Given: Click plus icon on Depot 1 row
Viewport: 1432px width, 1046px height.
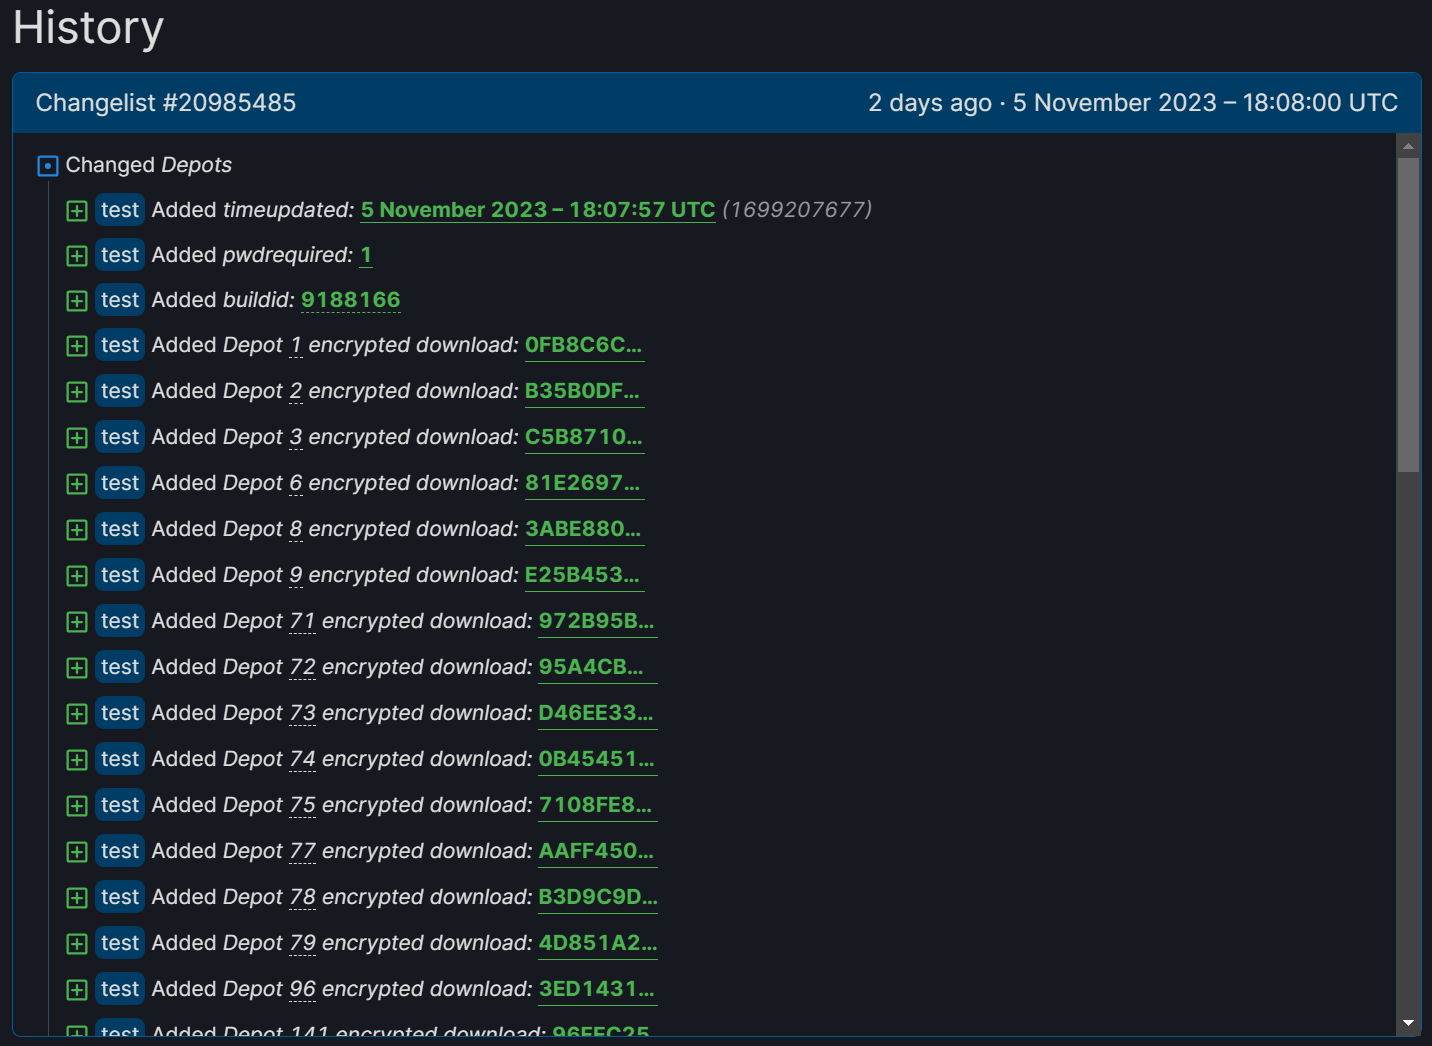Looking at the screenshot, I should point(77,346).
